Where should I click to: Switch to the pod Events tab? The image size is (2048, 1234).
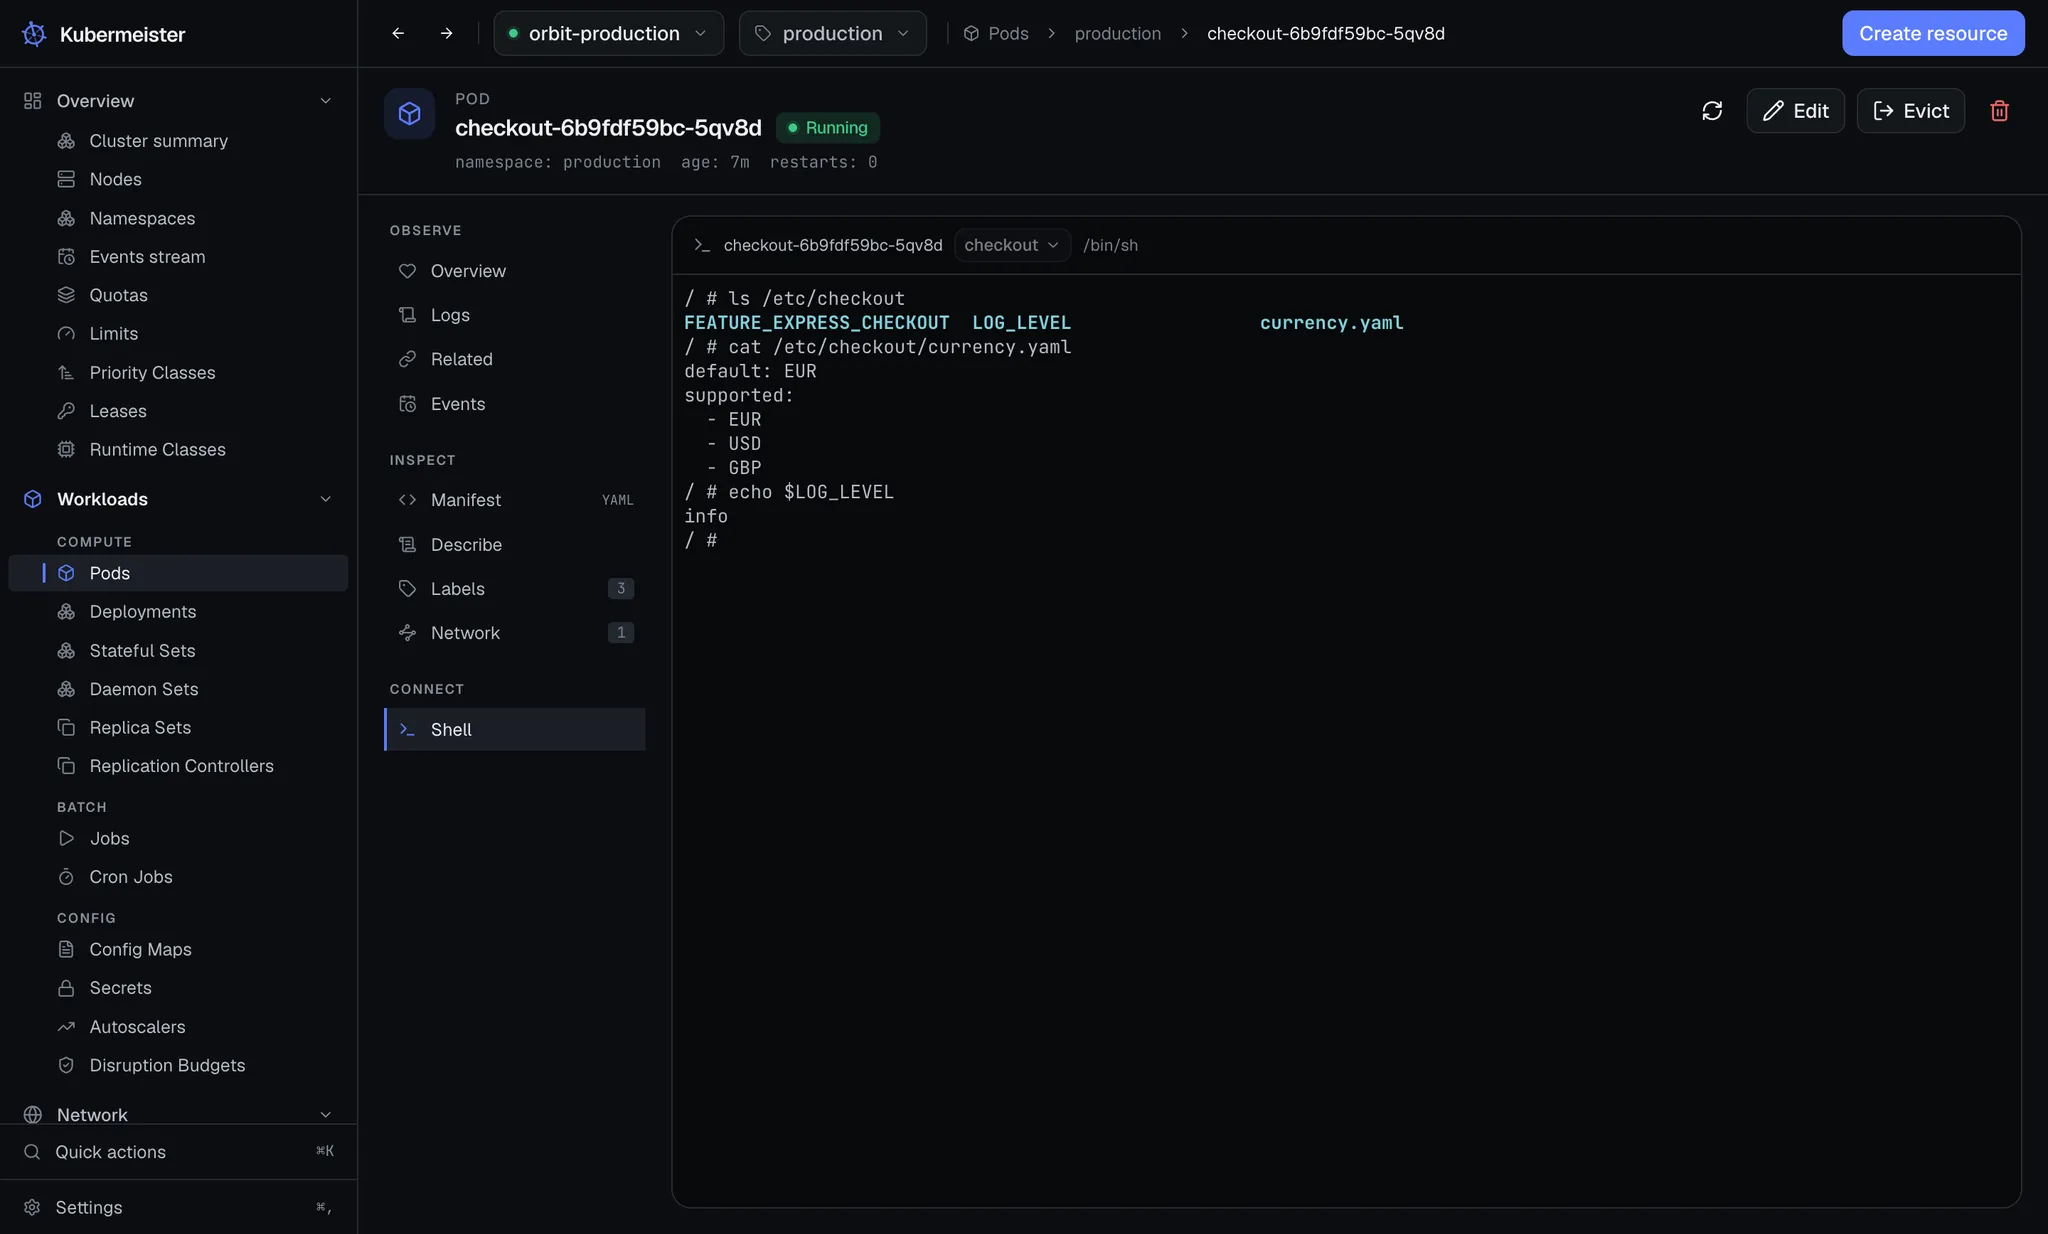click(x=514, y=404)
